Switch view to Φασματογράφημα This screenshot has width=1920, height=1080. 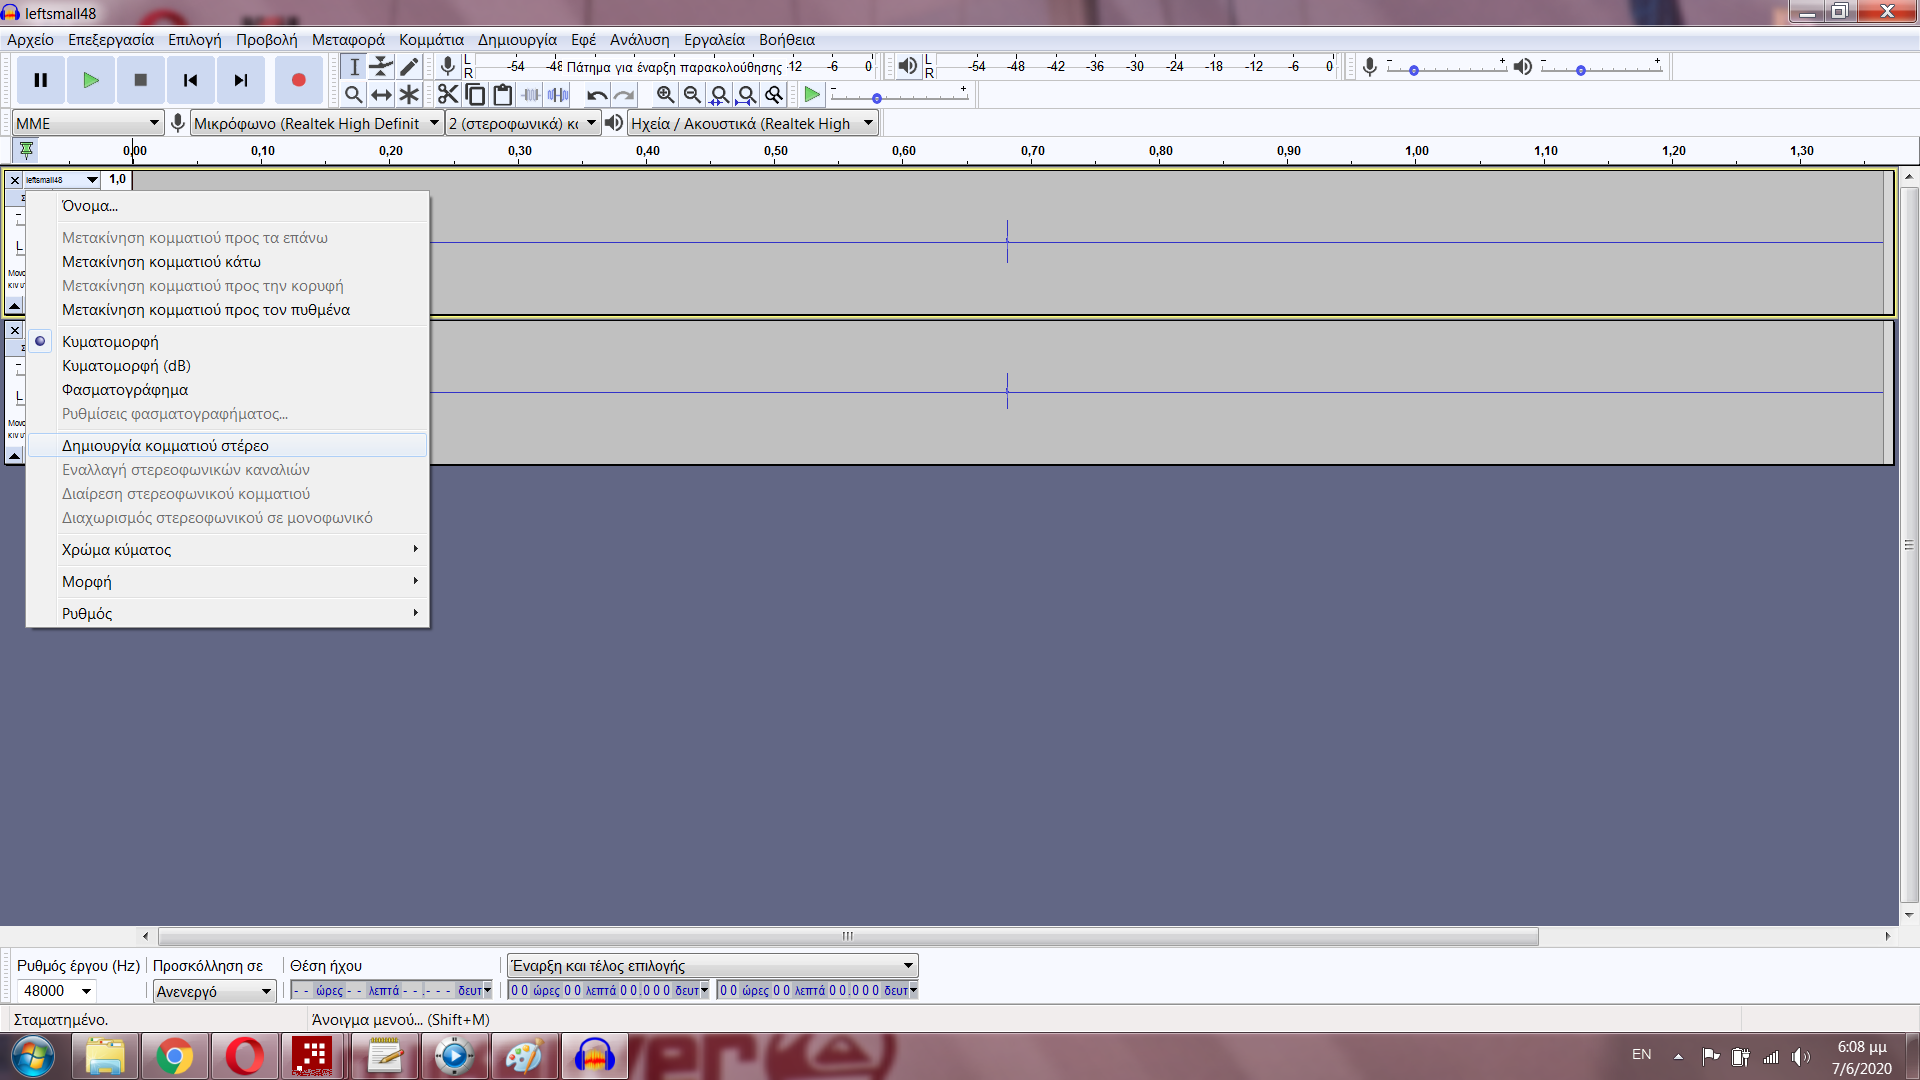coord(125,390)
